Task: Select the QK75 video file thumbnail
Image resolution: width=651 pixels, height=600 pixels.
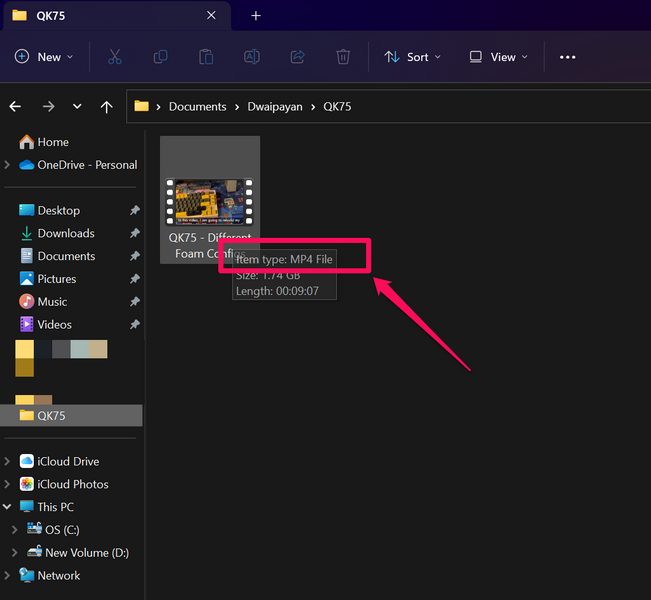Action: point(210,201)
